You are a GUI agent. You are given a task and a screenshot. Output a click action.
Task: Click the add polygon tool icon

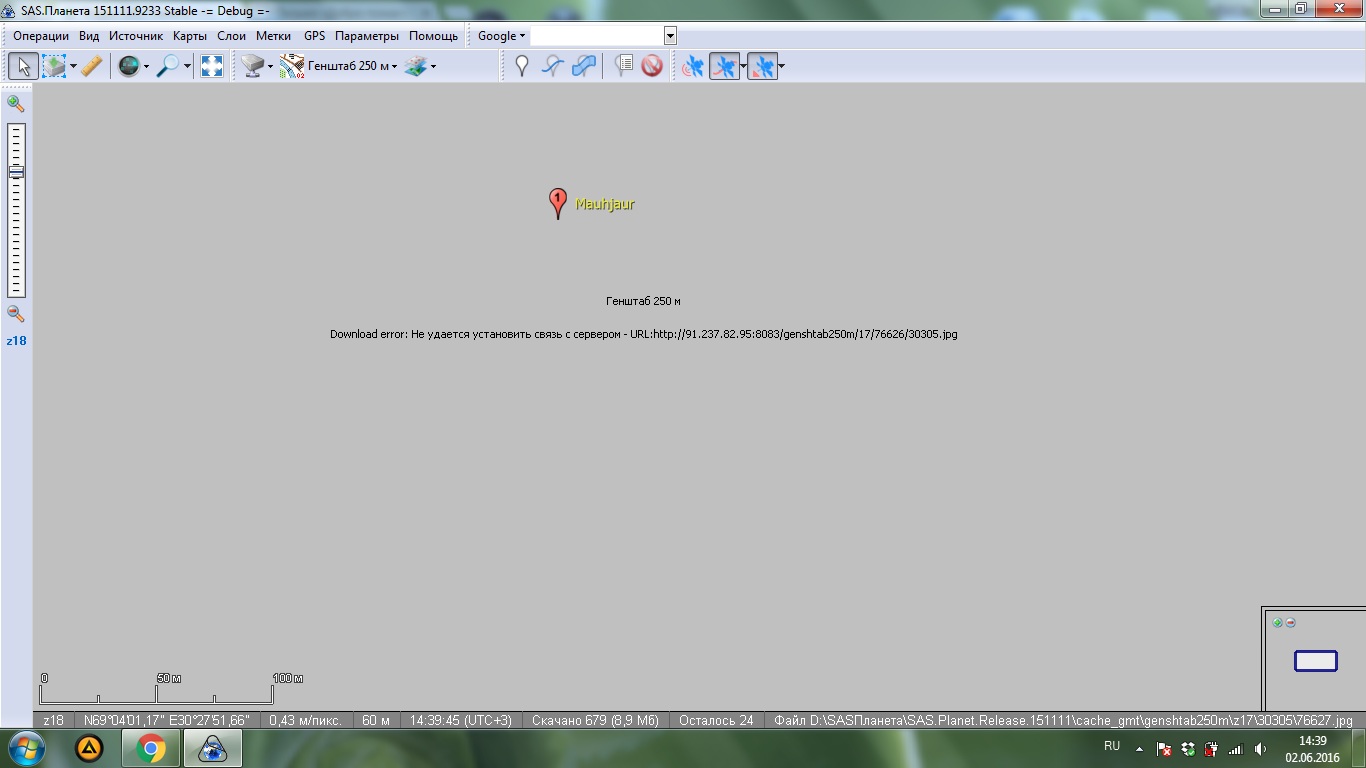tap(584, 67)
